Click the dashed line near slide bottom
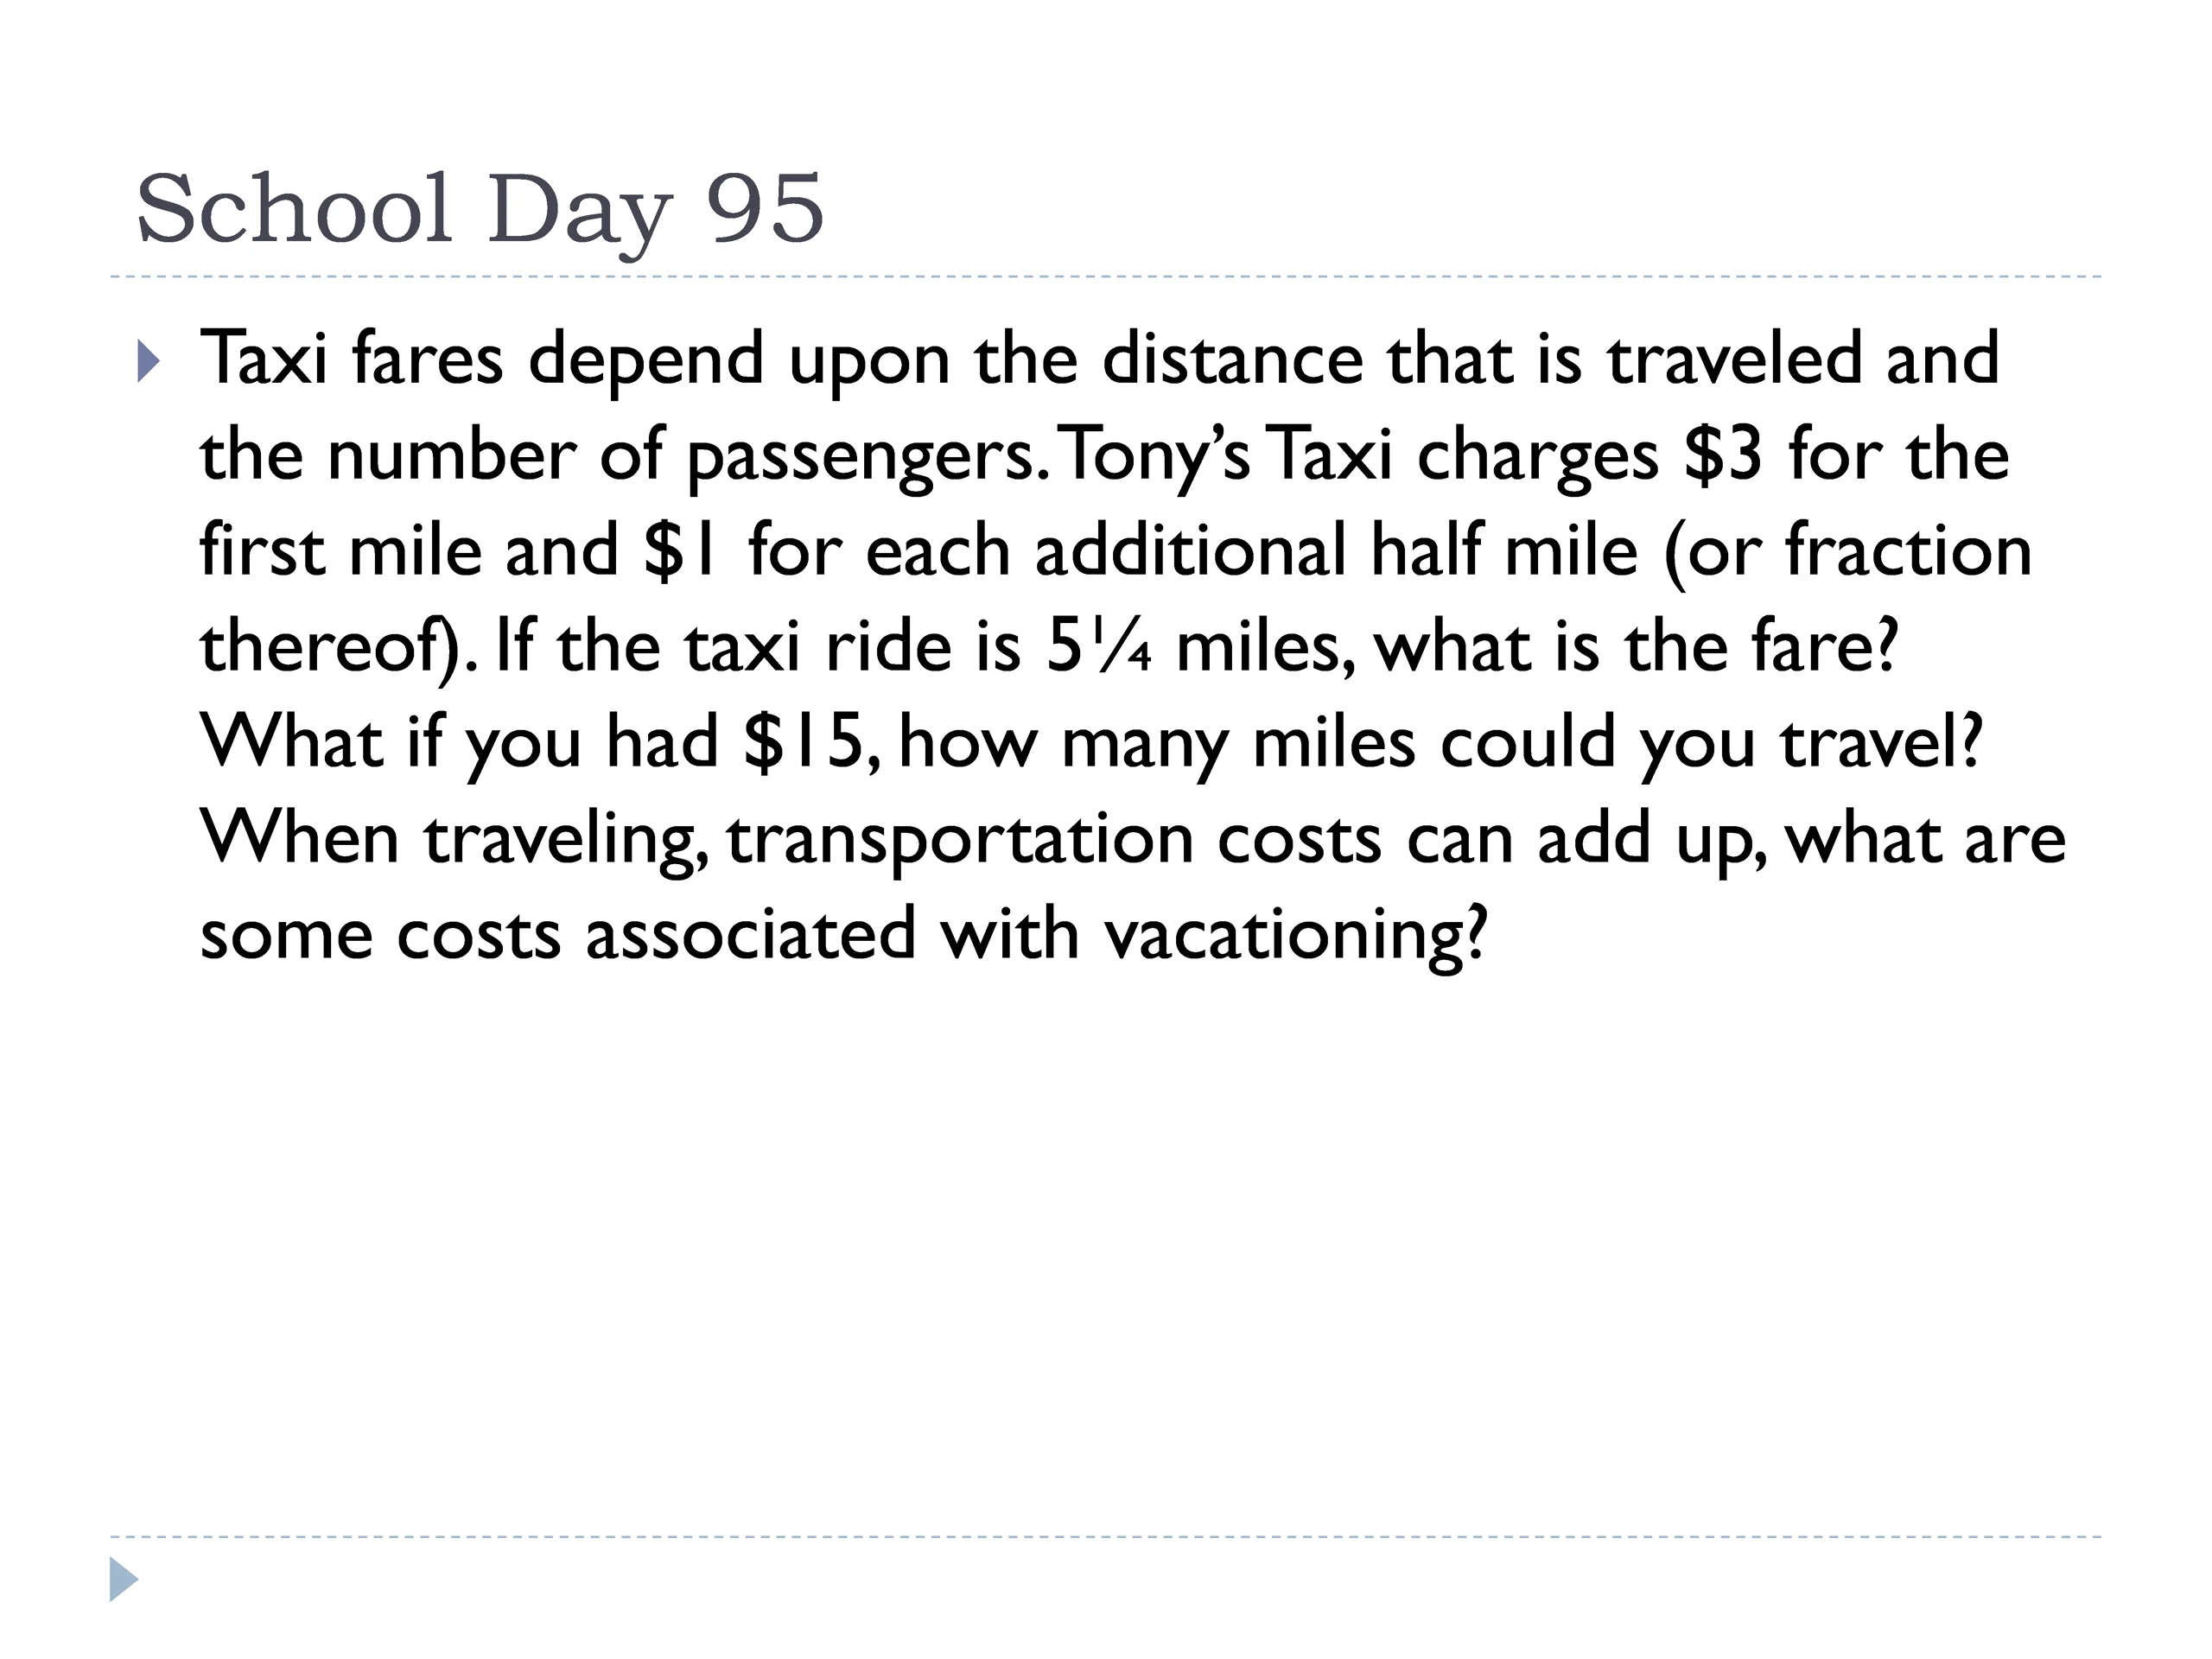The height and width of the screenshot is (1659, 2212). click(1105, 1537)
